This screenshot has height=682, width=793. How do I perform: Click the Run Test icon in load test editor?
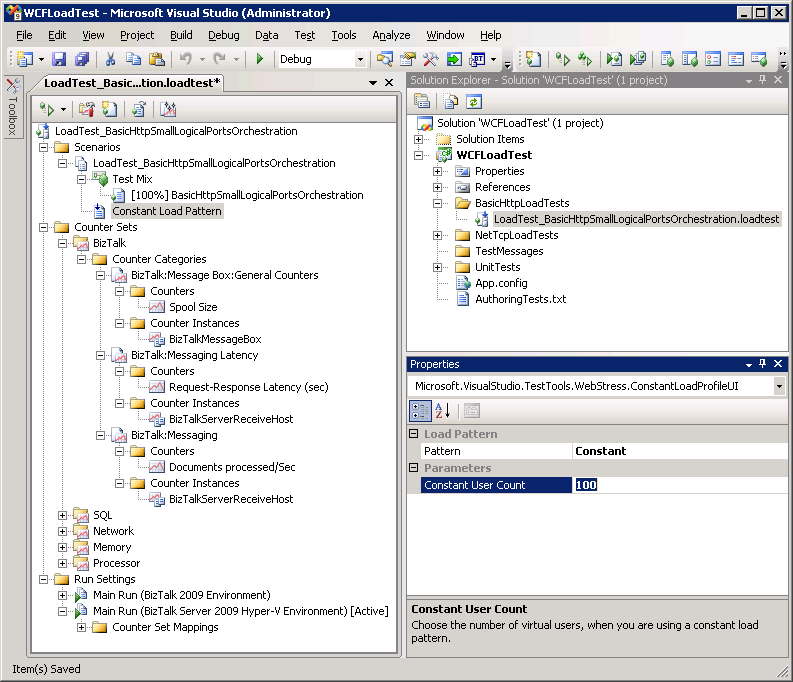pos(46,109)
